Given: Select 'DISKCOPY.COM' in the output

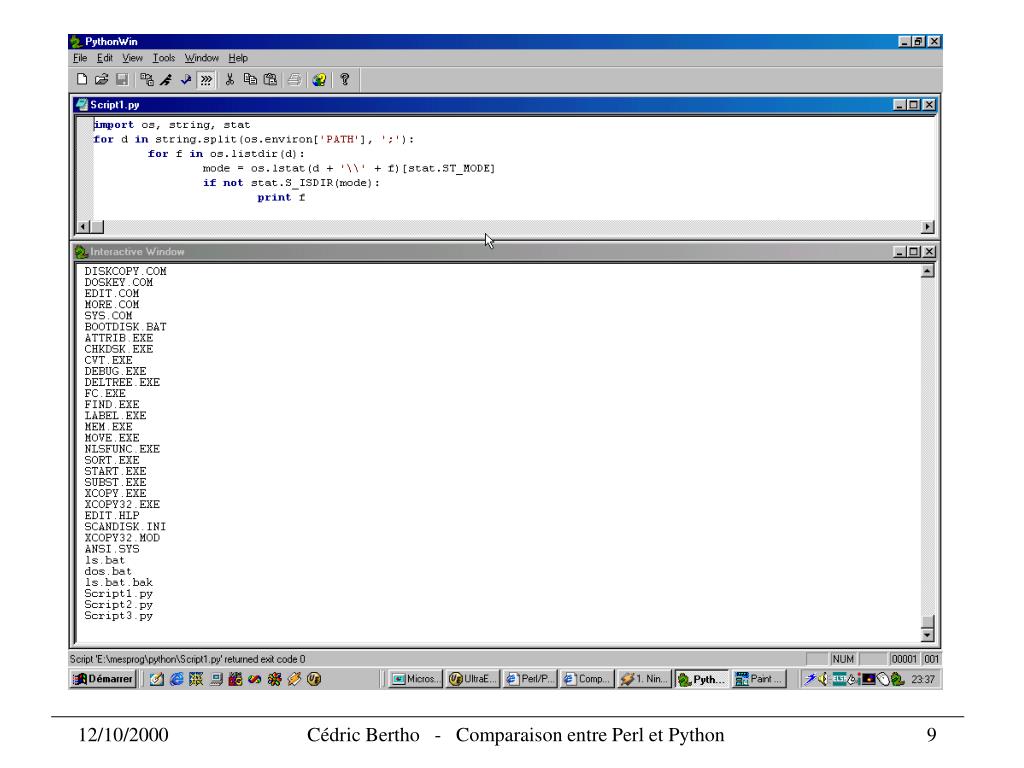Looking at the screenshot, I should click(x=125, y=271).
